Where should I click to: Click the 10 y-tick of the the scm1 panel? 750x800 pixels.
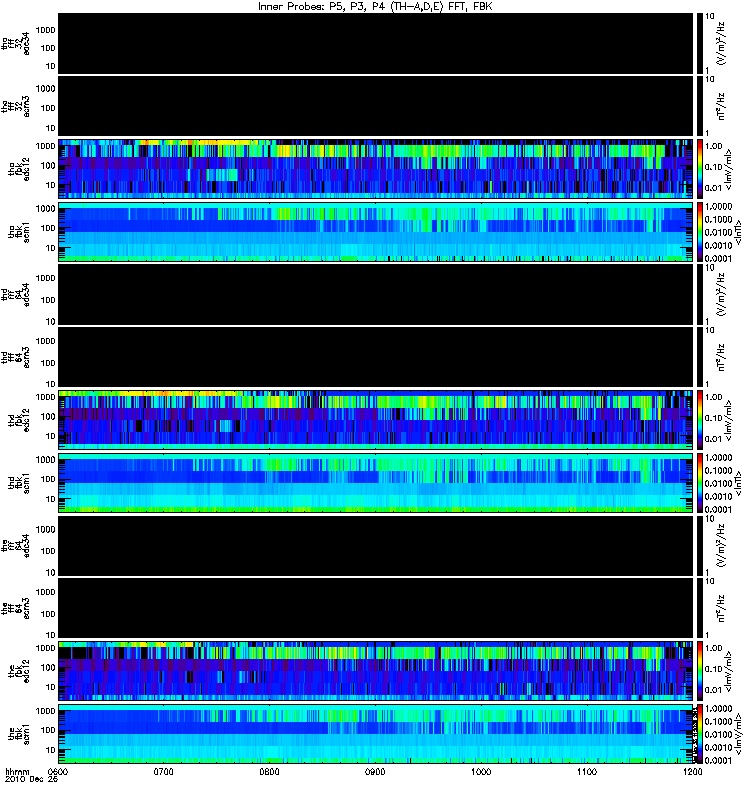pyautogui.click(x=51, y=750)
